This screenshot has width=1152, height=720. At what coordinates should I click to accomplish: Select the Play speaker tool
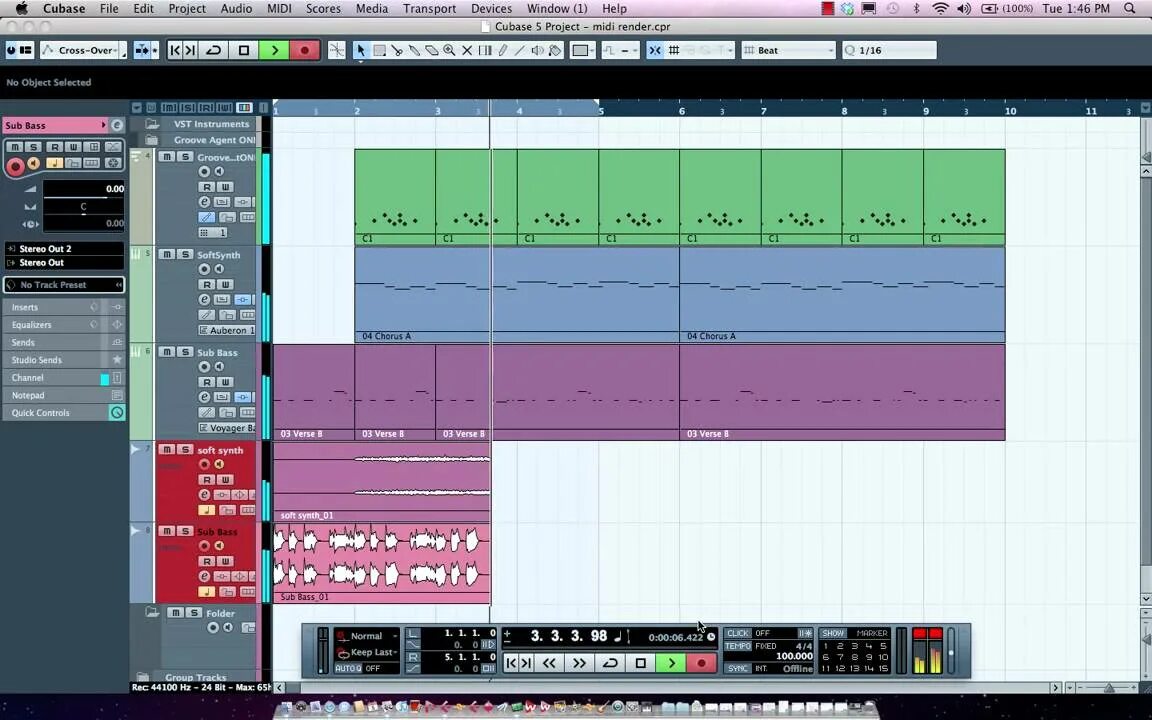pos(538,50)
